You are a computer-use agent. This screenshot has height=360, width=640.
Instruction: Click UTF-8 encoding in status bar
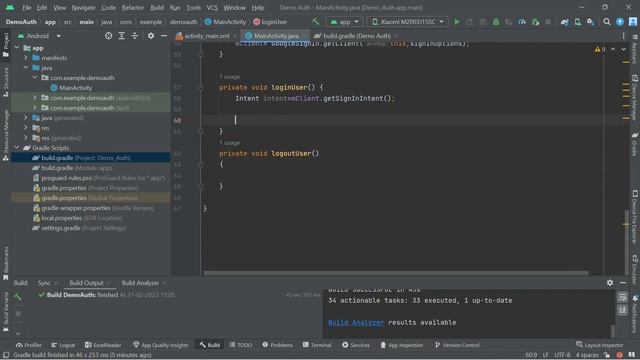pyautogui.click(x=562, y=355)
